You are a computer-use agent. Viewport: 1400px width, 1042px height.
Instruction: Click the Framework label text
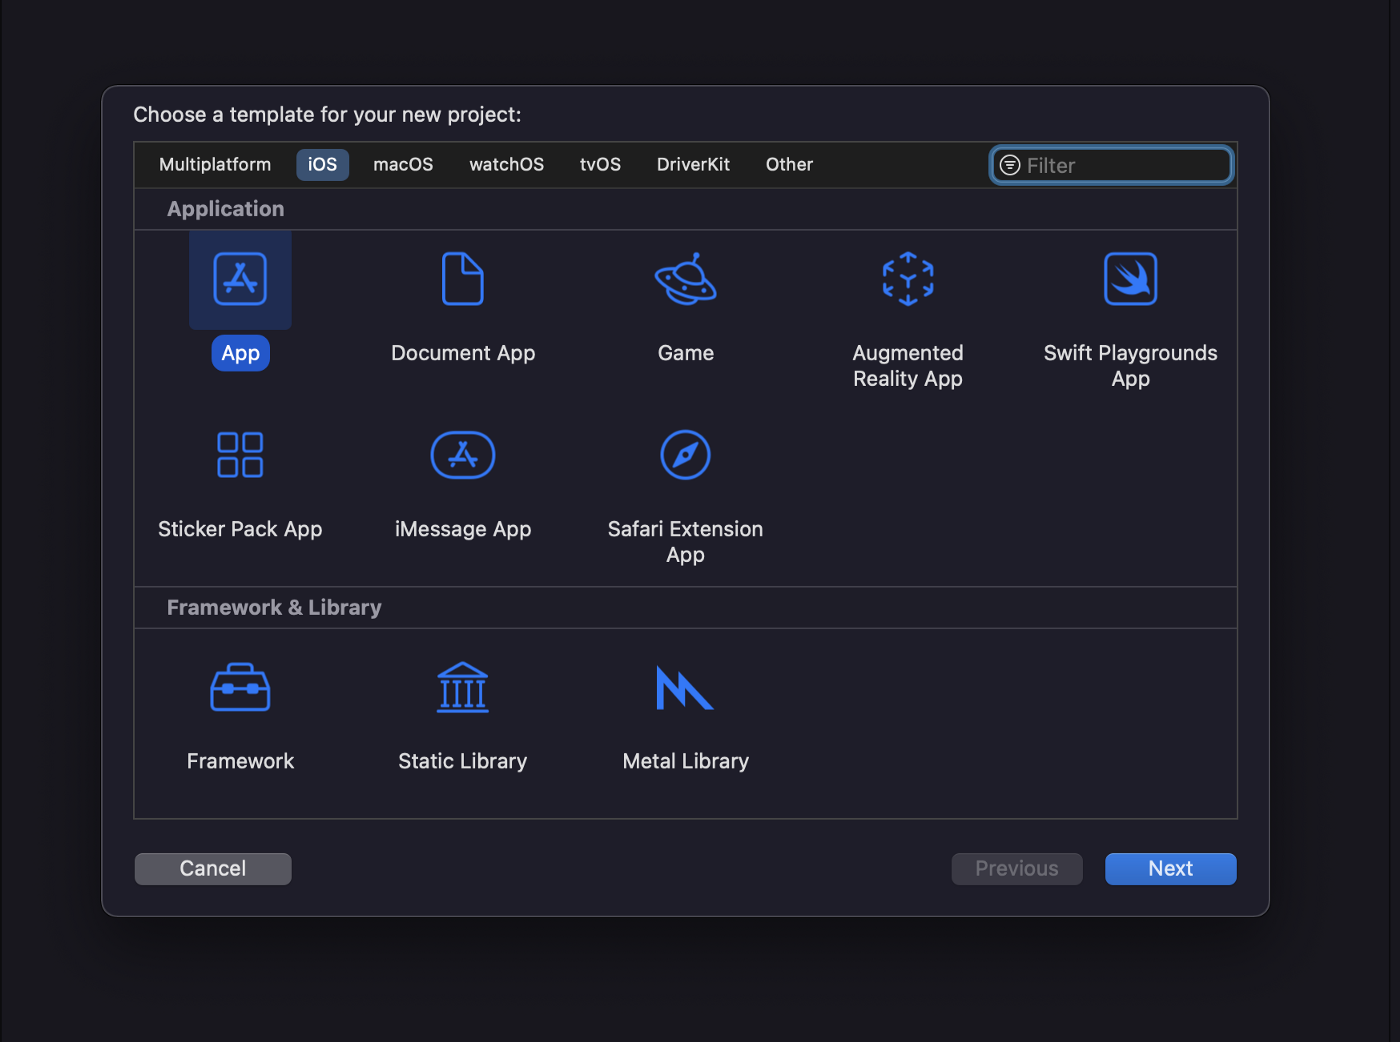coord(240,761)
